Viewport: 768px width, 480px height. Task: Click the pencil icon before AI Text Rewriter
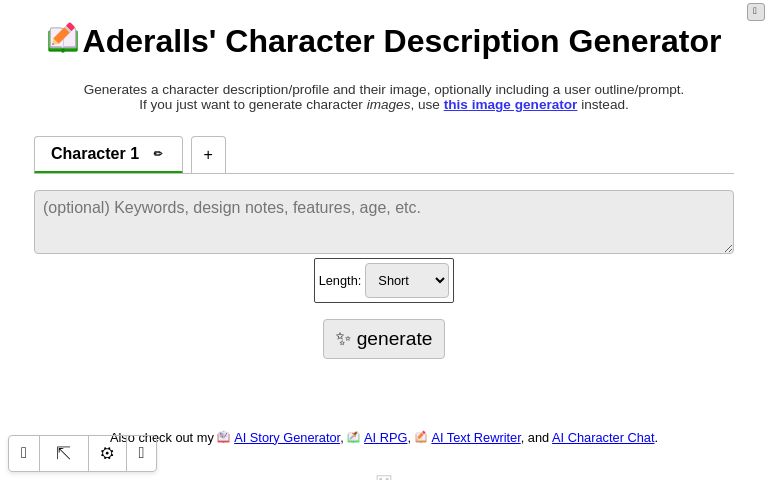(x=421, y=437)
